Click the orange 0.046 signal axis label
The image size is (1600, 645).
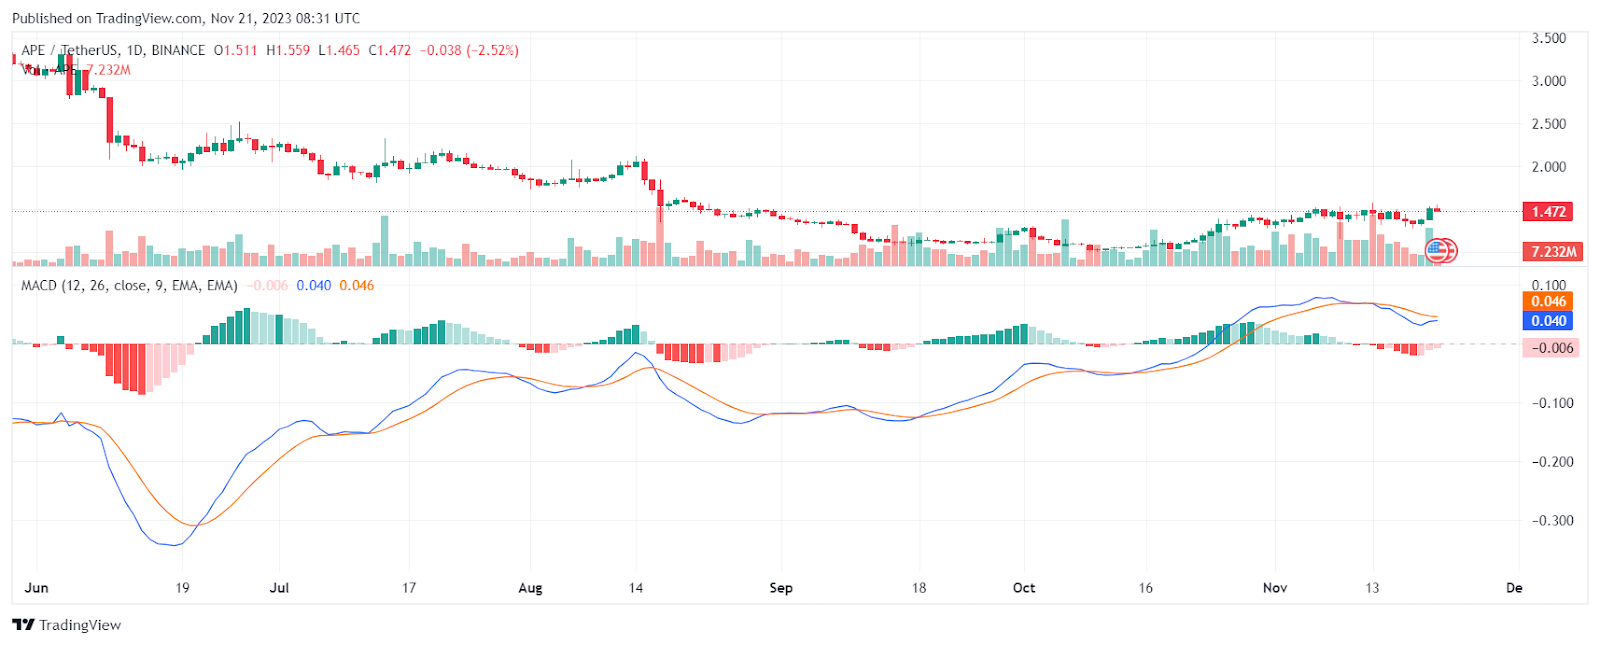(1547, 301)
